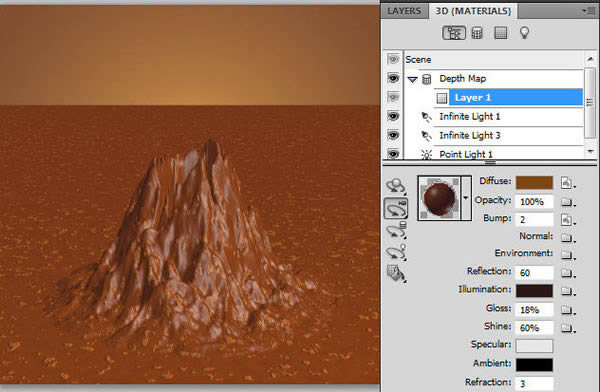Viewport: 600px width, 392px height.
Task: Switch to the LAYERS tab
Action: tap(404, 11)
